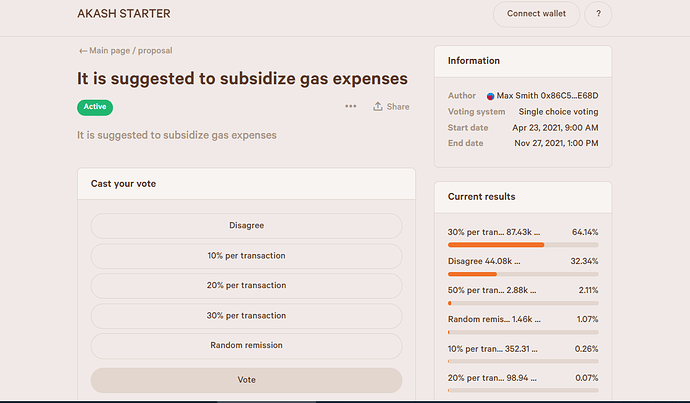The width and height of the screenshot is (690, 403).
Task: Open the AKASH STARTER home link
Action: point(123,14)
